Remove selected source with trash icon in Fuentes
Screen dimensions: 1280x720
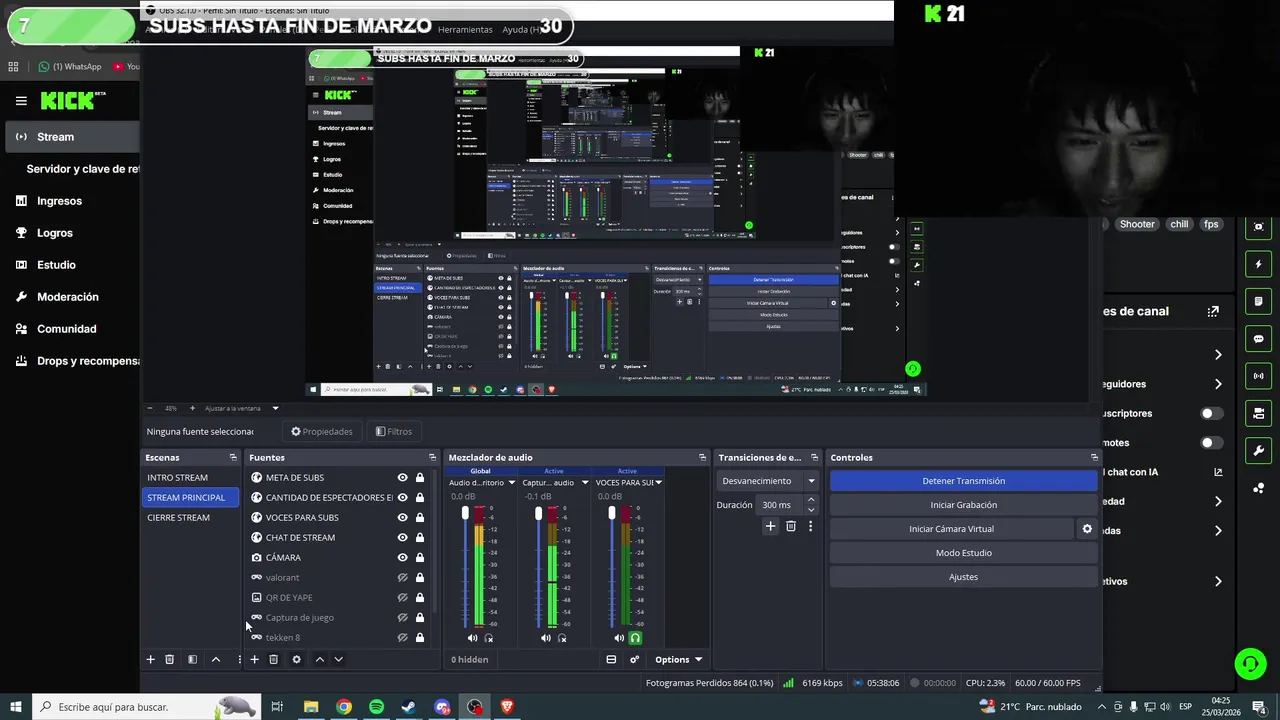273,659
